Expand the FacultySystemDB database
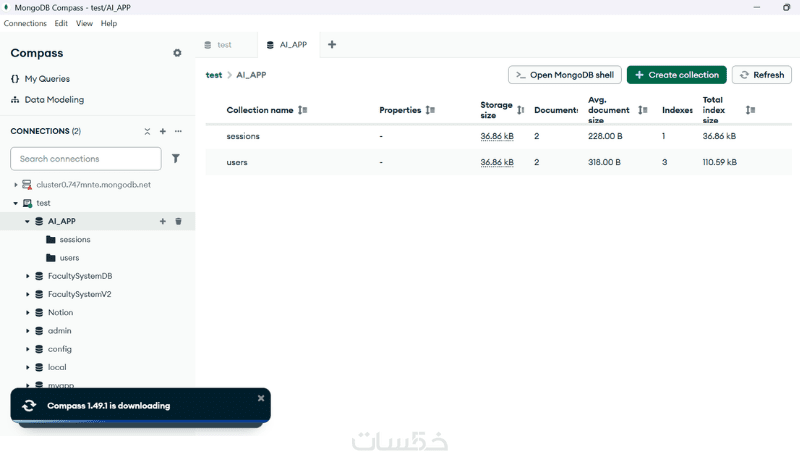Screen dimensions: 800x460 [27, 276]
